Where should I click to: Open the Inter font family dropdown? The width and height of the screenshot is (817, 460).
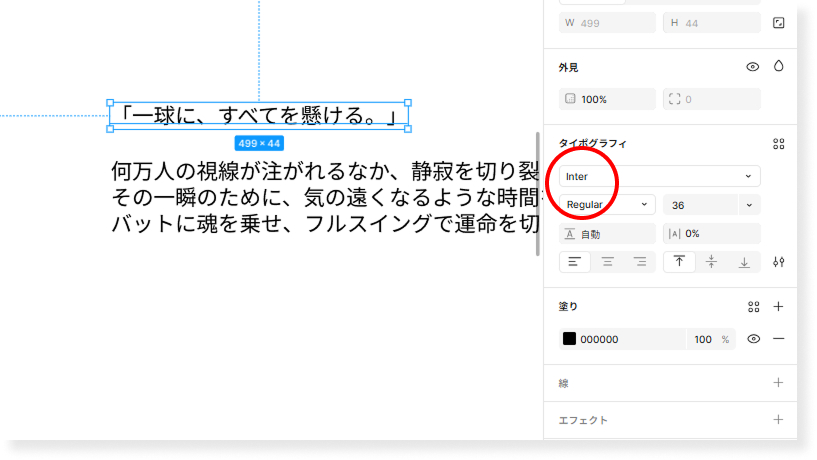click(x=659, y=176)
